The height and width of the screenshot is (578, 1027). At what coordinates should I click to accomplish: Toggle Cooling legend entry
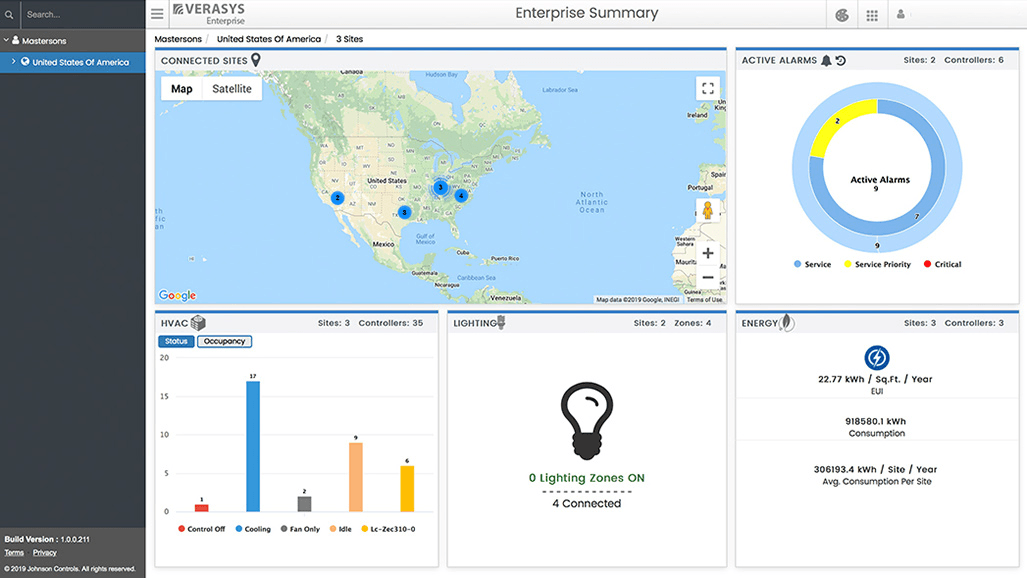coord(253,529)
